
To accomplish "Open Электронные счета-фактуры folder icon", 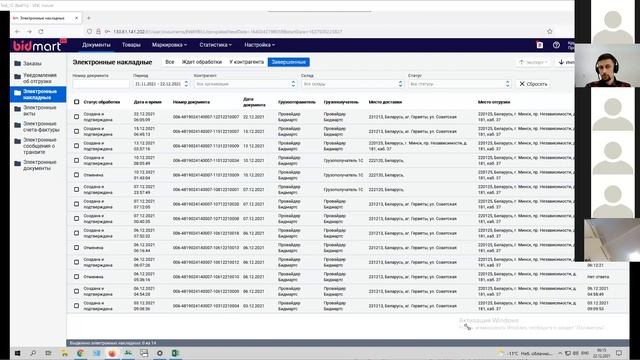I will (18, 125).
